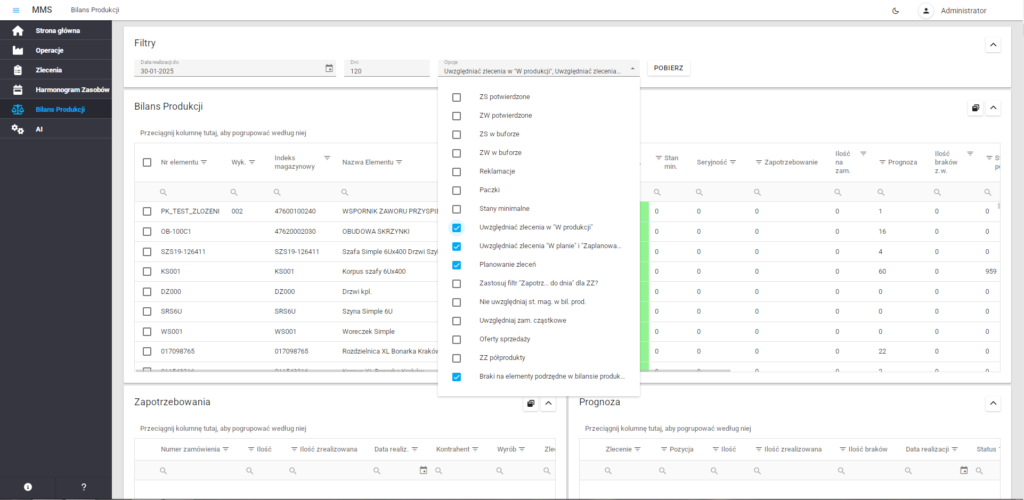Click the help question mark icon

(83, 487)
